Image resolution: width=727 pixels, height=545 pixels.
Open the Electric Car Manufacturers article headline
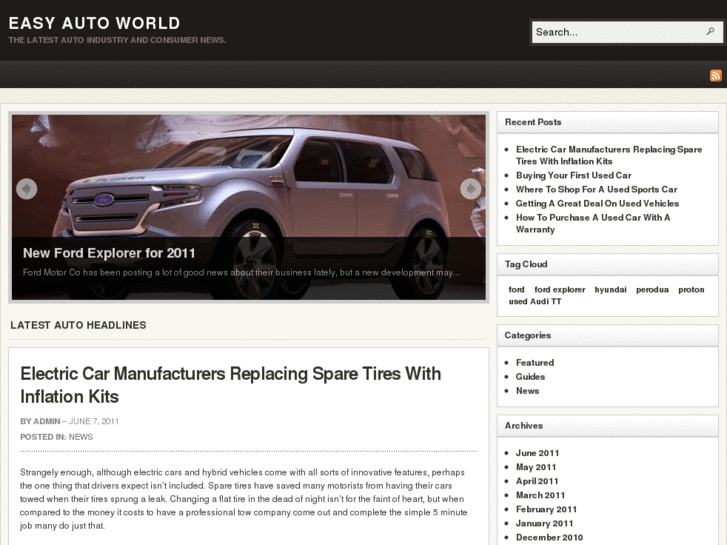(x=230, y=385)
